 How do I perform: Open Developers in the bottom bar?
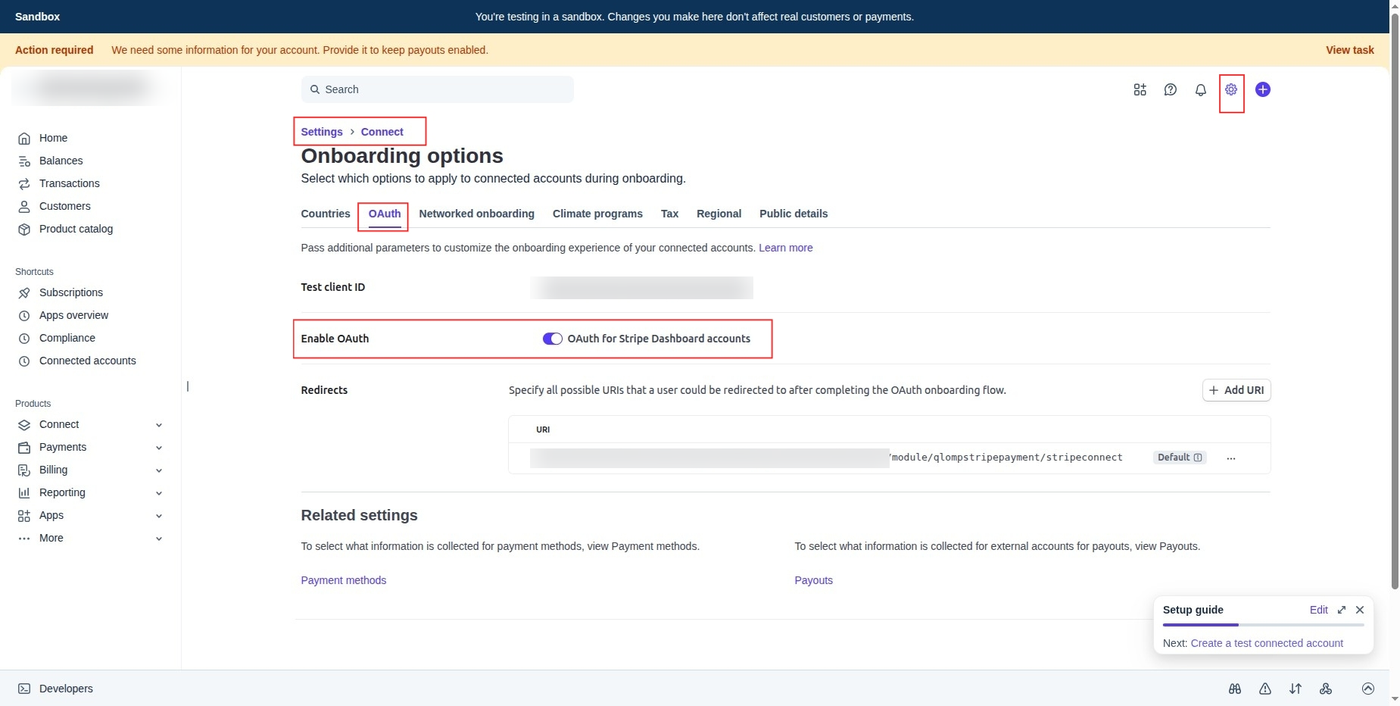(x=66, y=689)
